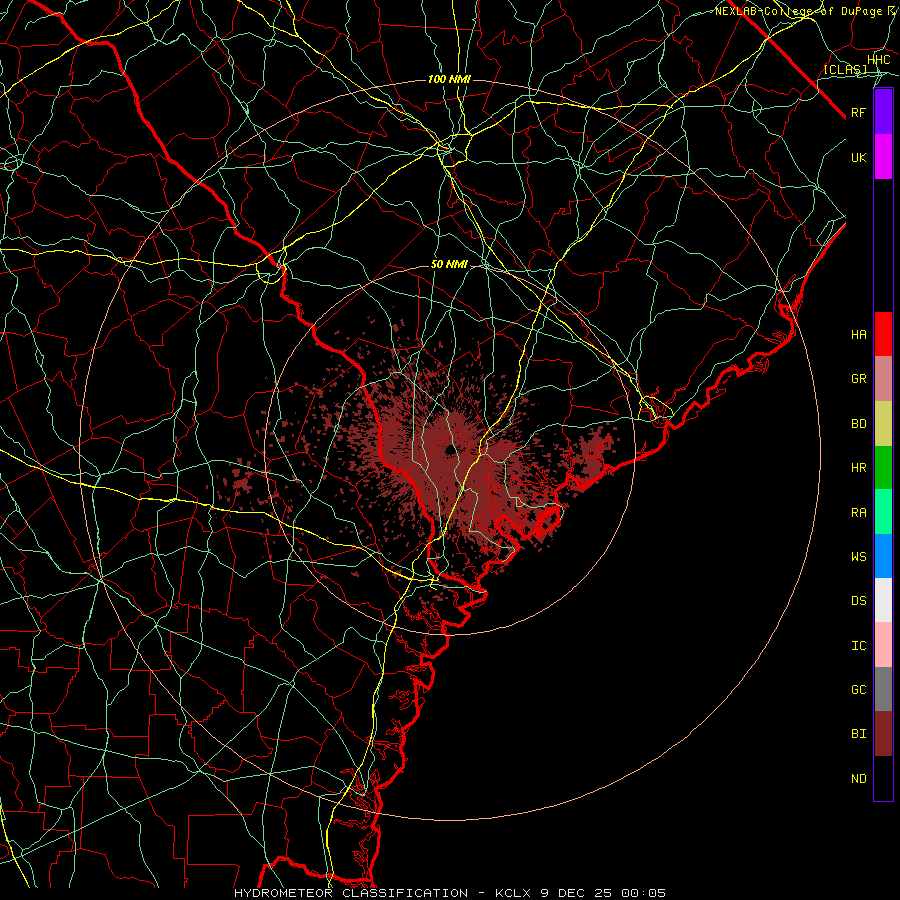Click the 00:05 timestamp
This screenshot has height=900, width=900.
tap(645, 893)
